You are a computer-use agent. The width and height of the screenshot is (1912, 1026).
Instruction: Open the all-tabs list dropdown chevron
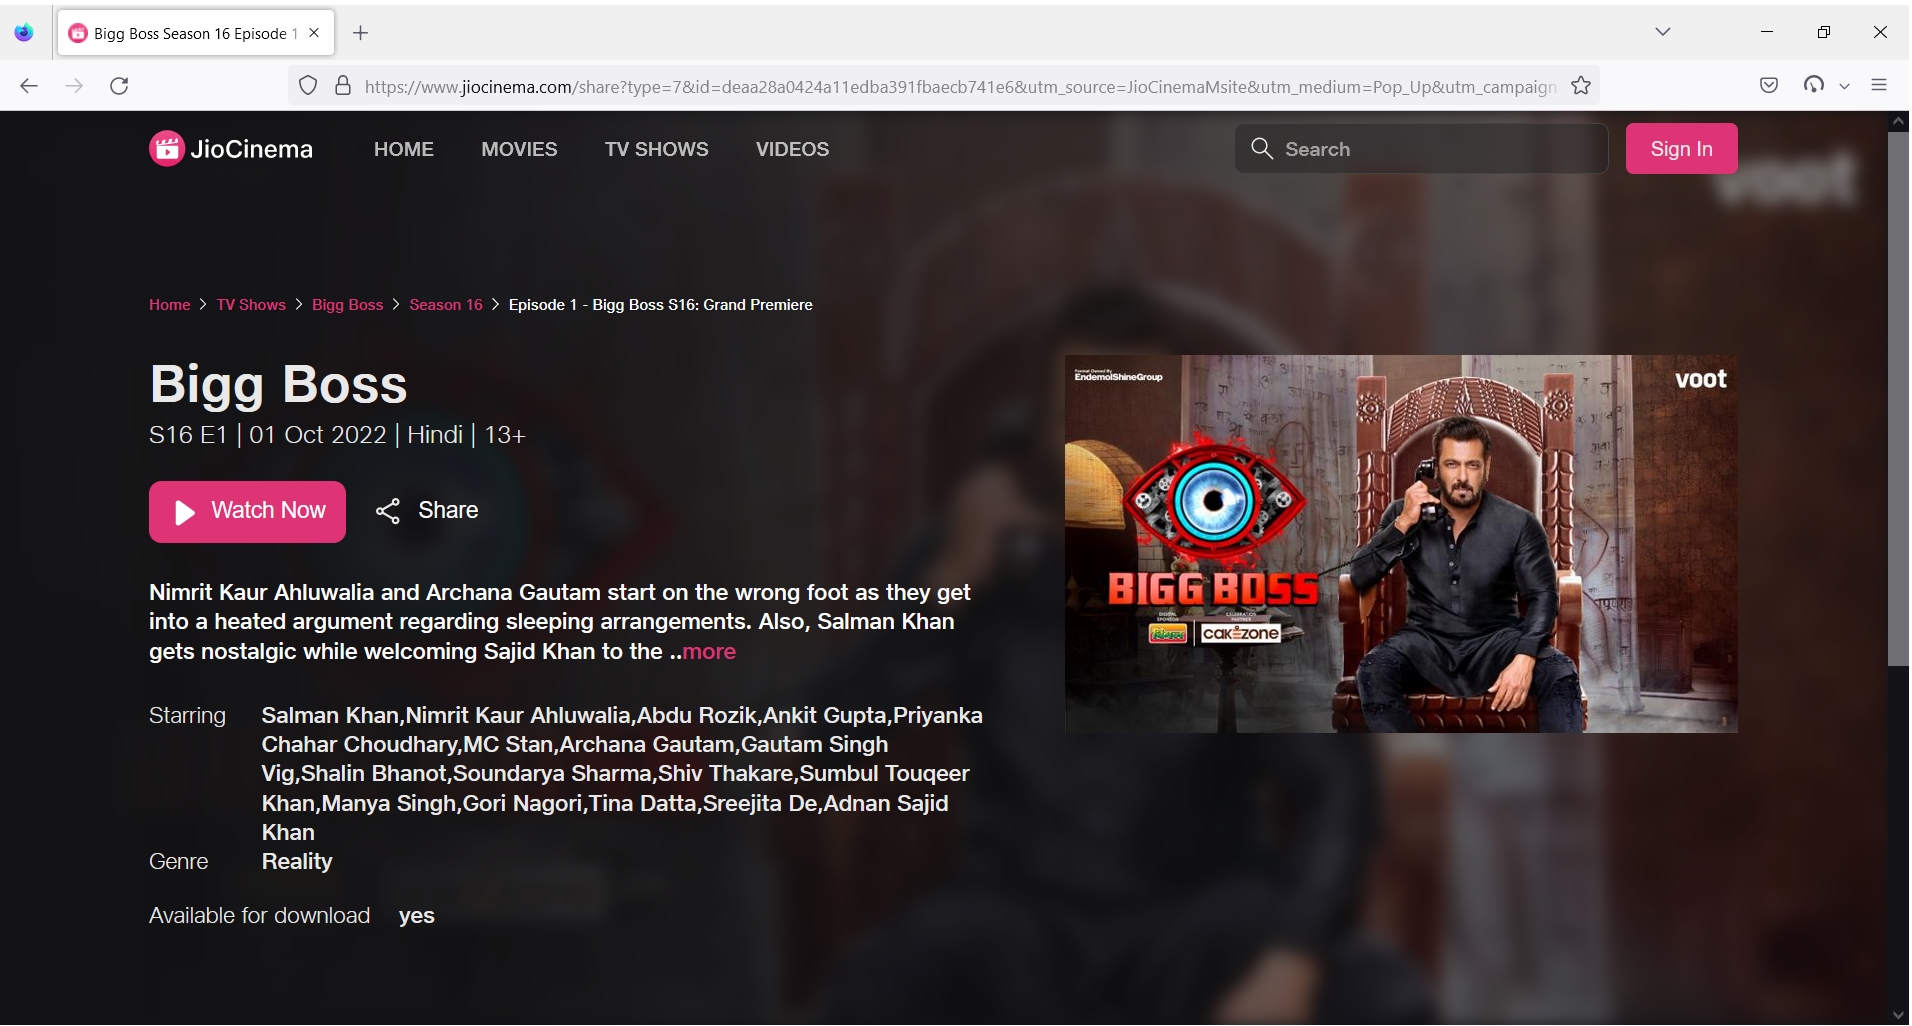click(x=1662, y=31)
